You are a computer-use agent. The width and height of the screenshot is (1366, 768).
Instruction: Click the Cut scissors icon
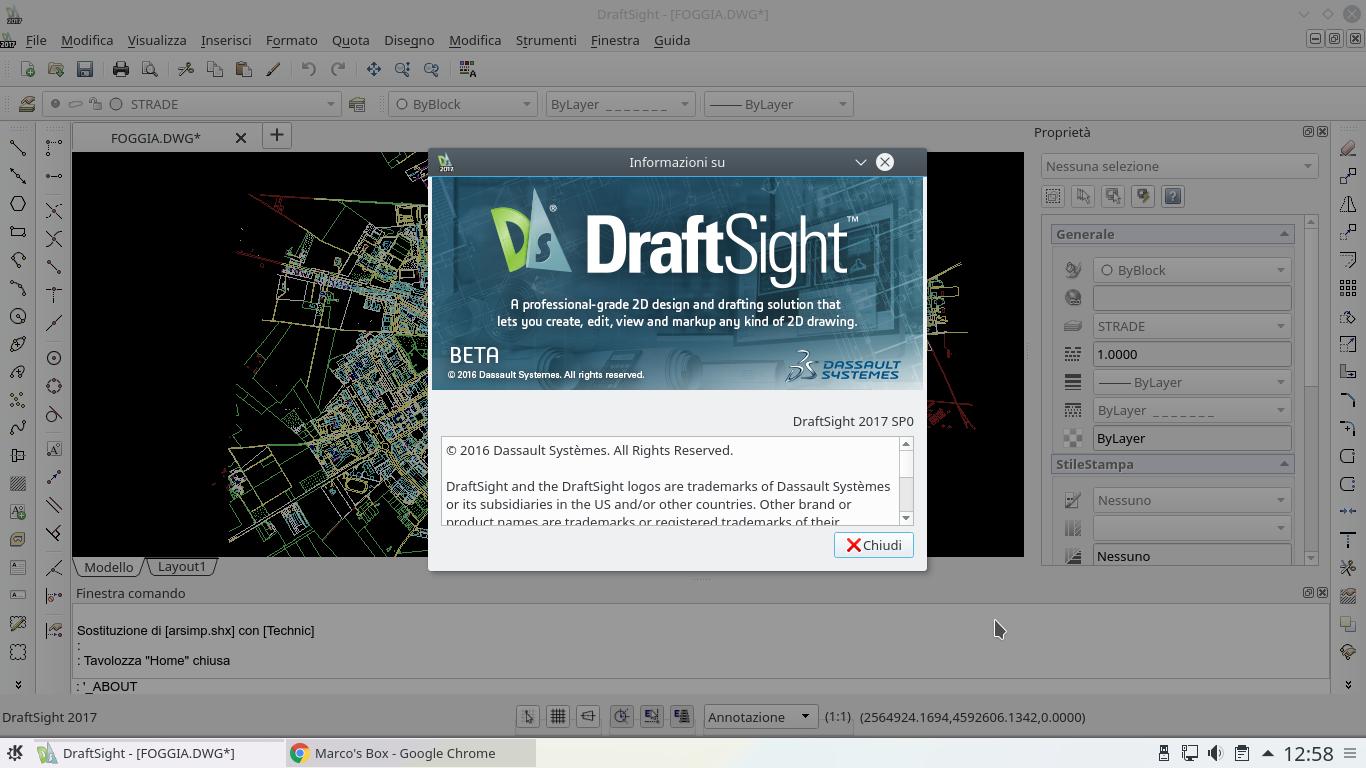coord(186,69)
